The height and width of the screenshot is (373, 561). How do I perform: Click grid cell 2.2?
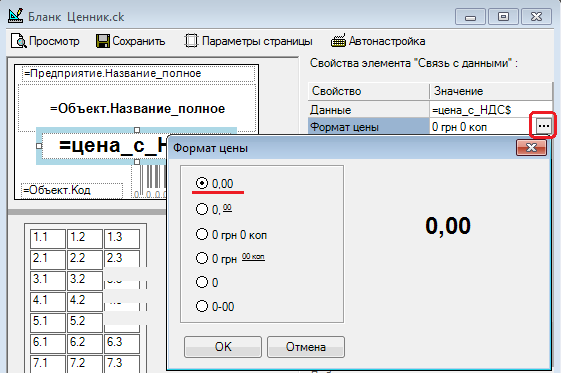pos(85,260)
